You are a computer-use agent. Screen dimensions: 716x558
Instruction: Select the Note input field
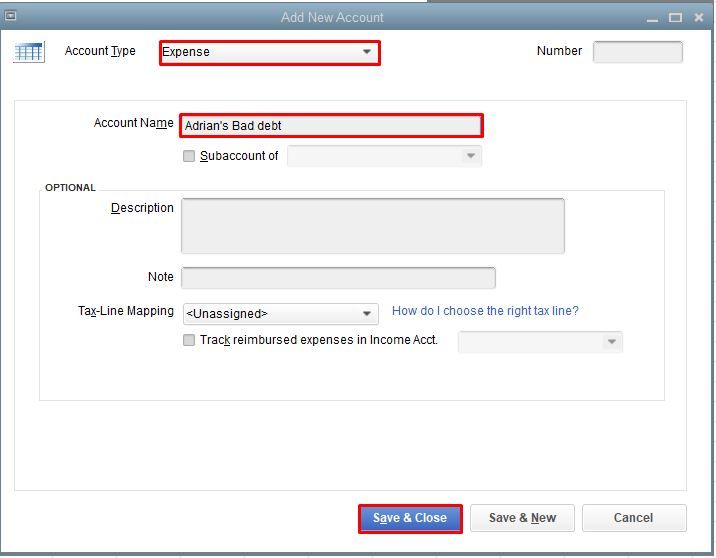[x=338, y=277]
